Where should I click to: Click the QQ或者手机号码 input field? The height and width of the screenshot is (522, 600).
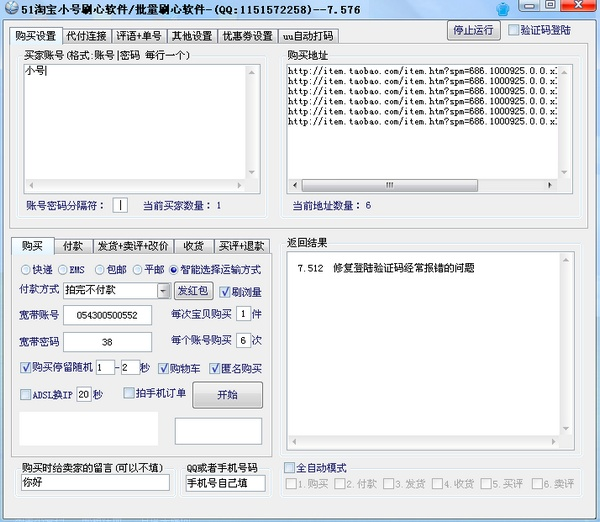(225, 483)
